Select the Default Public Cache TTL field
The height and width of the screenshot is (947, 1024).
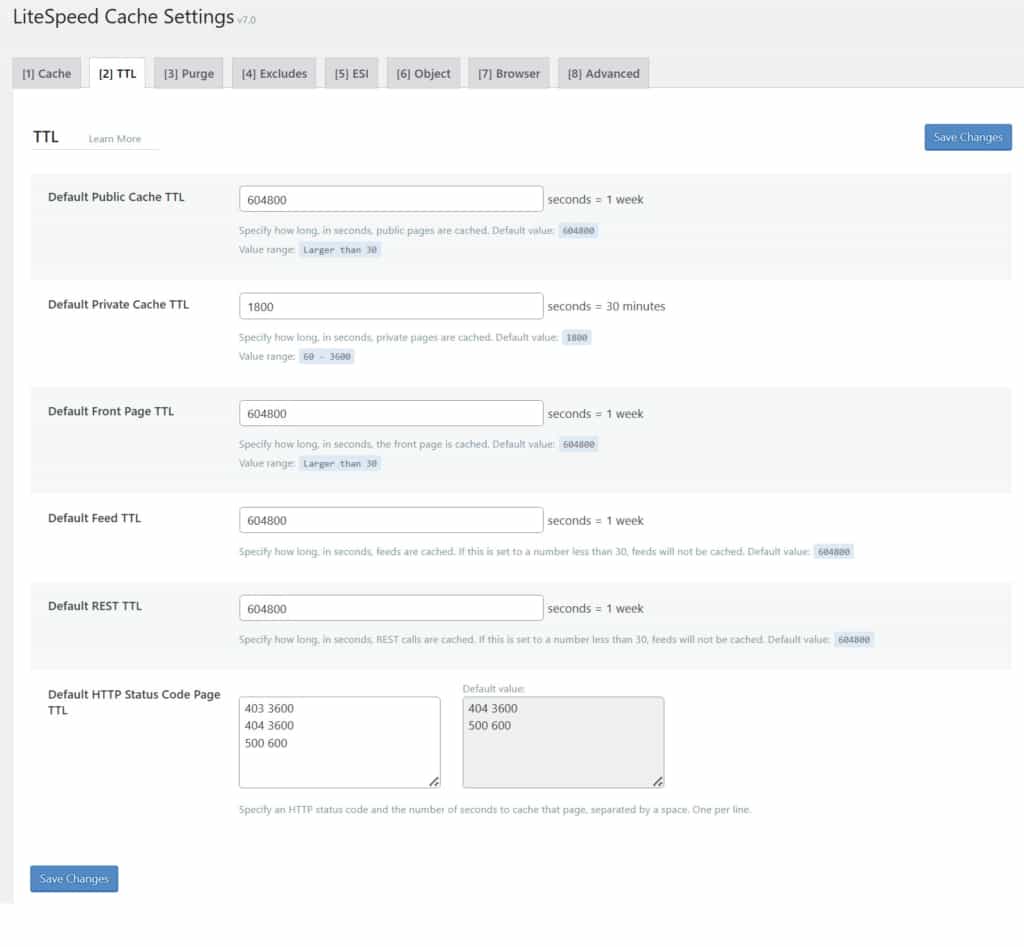click(x=390, y=198)
